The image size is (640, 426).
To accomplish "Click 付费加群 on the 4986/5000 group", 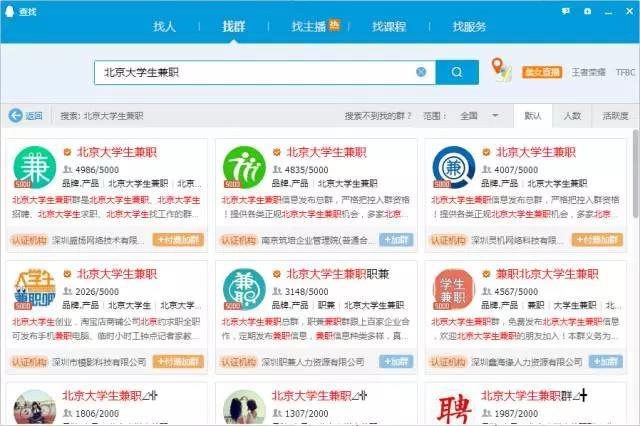I will pyautogui.click(x=178, y=240).
